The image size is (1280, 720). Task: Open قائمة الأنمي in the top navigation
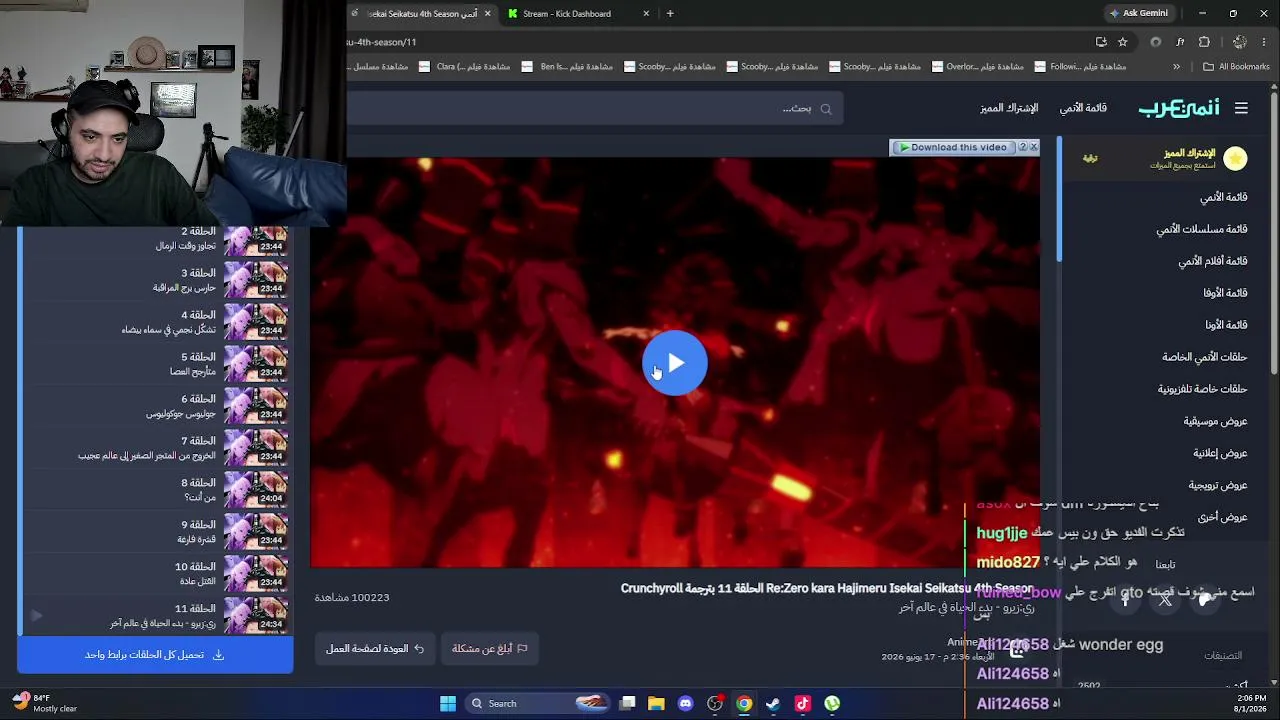1083,108
